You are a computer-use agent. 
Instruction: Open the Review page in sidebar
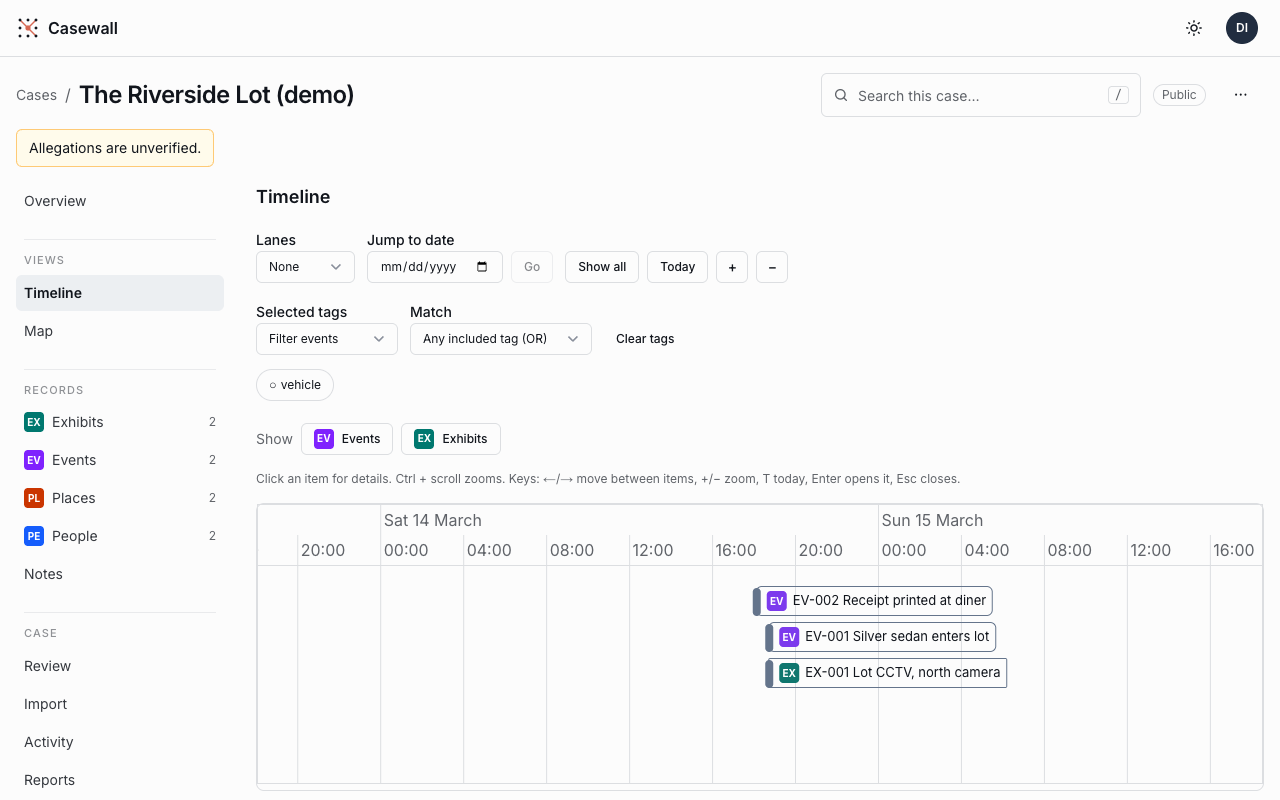tap(120, 666)
